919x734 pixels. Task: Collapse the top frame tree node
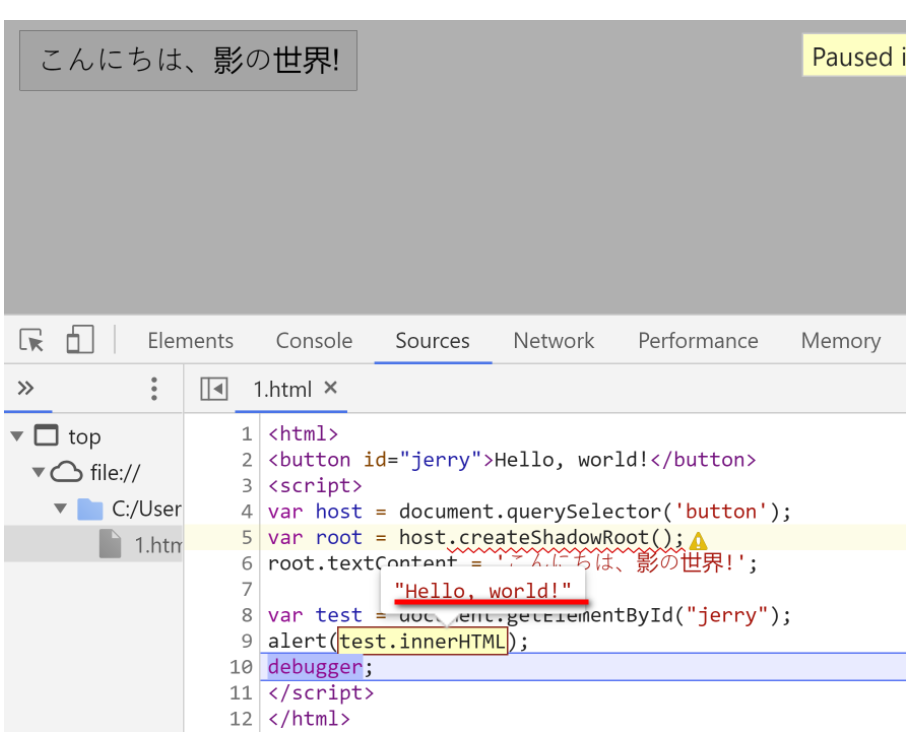tap(17, 436)
